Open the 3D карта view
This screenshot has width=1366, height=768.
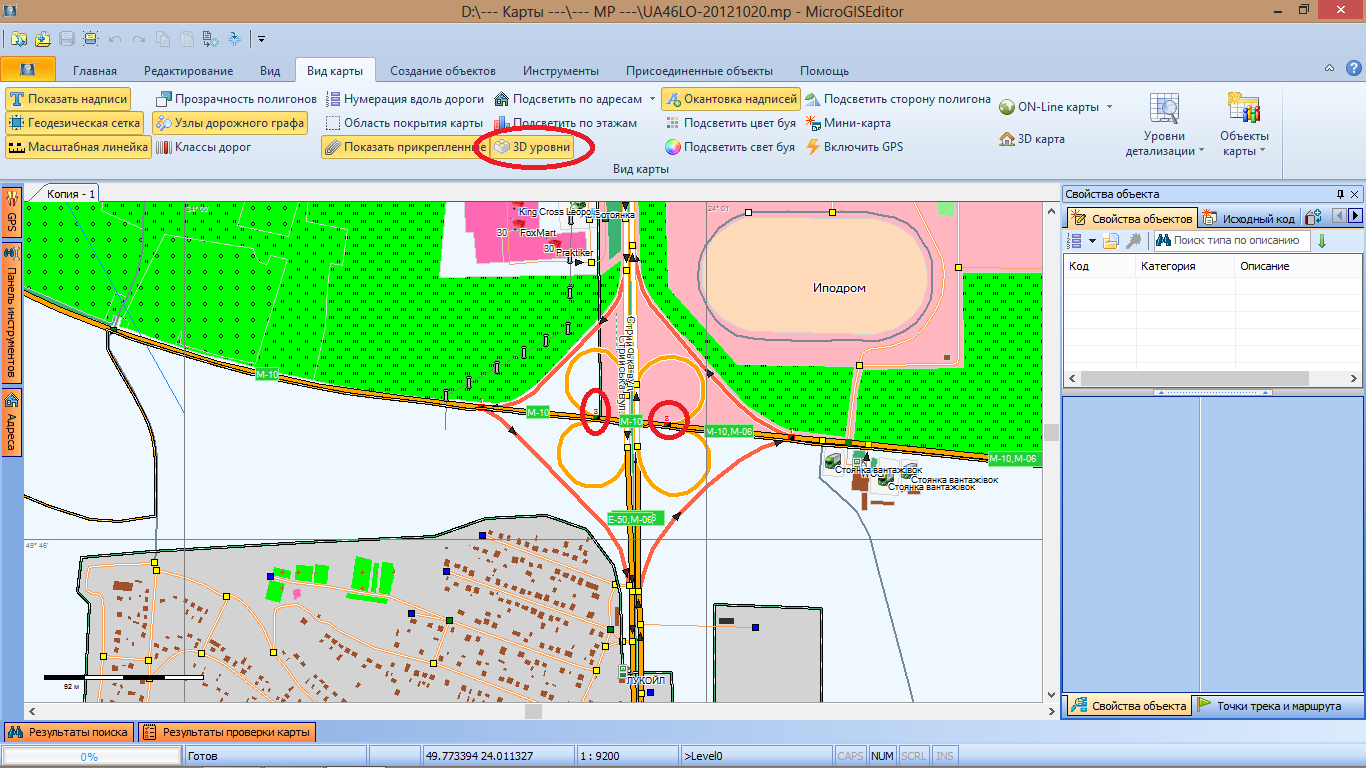coord(1032,139)
